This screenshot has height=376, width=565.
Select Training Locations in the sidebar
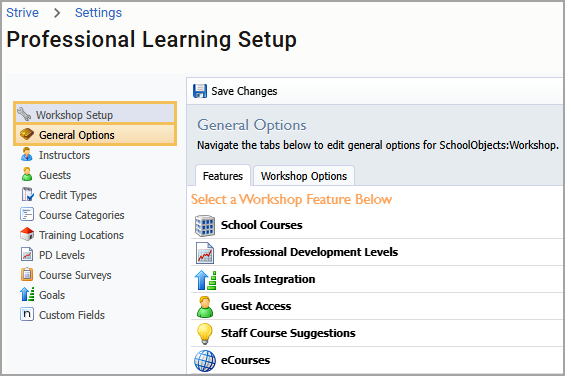81,235
